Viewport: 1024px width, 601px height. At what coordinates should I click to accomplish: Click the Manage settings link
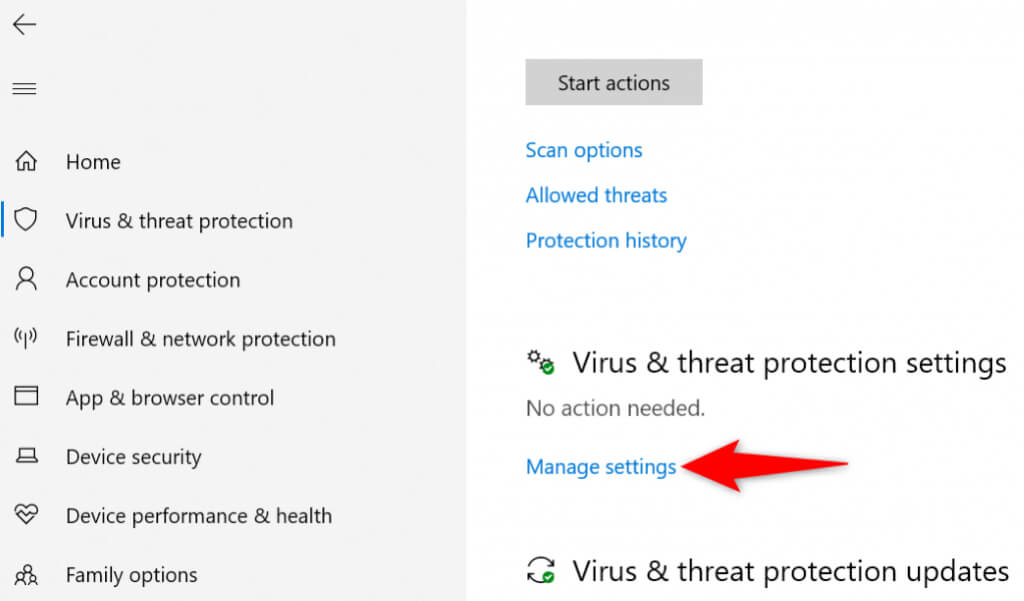pos(601,466)
